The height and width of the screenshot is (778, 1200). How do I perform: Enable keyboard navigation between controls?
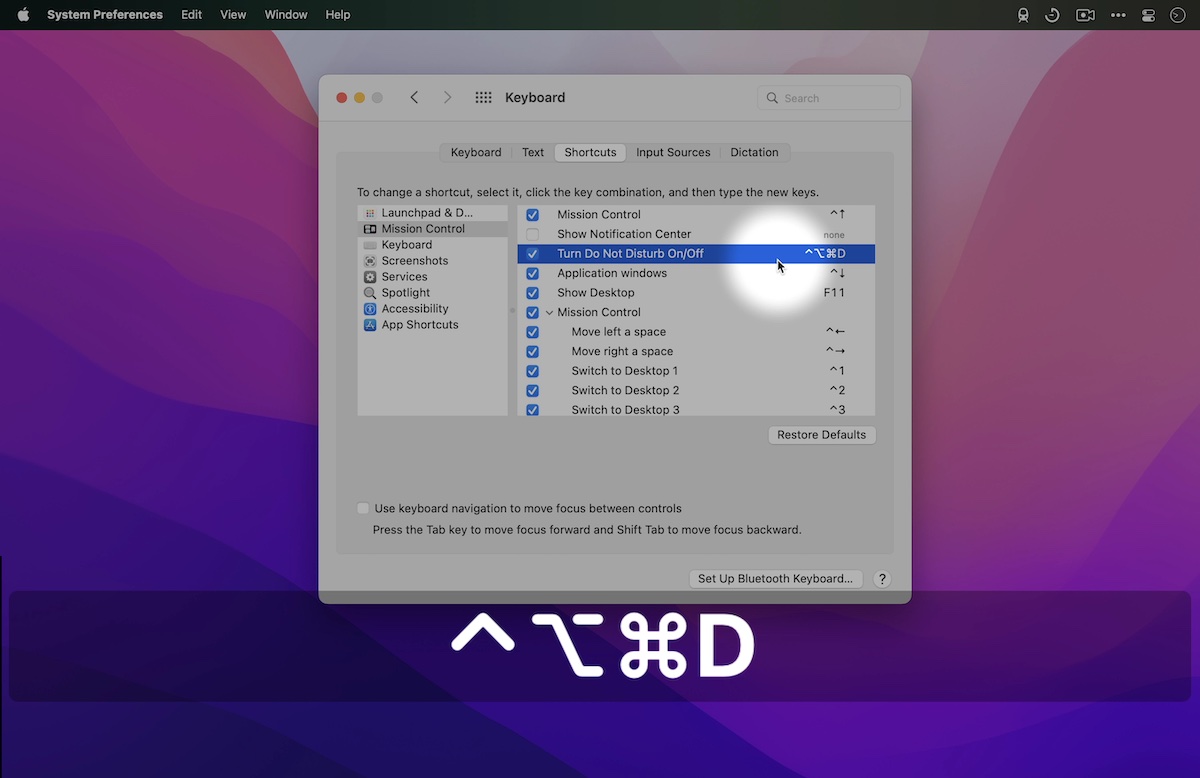pos(363,508)
